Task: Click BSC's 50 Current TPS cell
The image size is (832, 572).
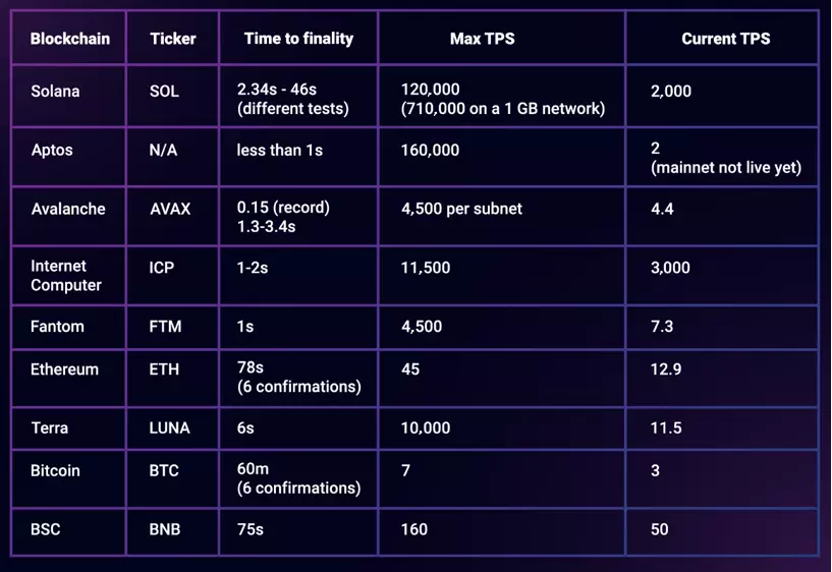Action: [x=722, y=532]
